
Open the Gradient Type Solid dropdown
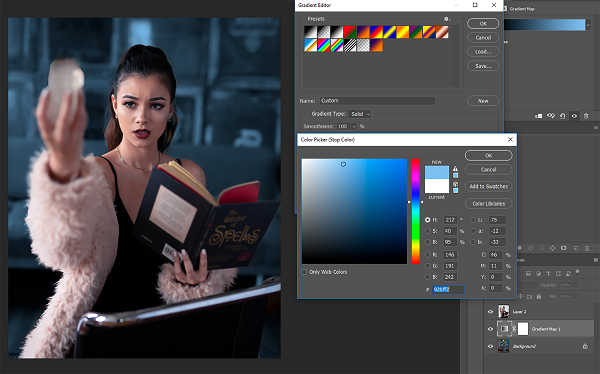359,114
